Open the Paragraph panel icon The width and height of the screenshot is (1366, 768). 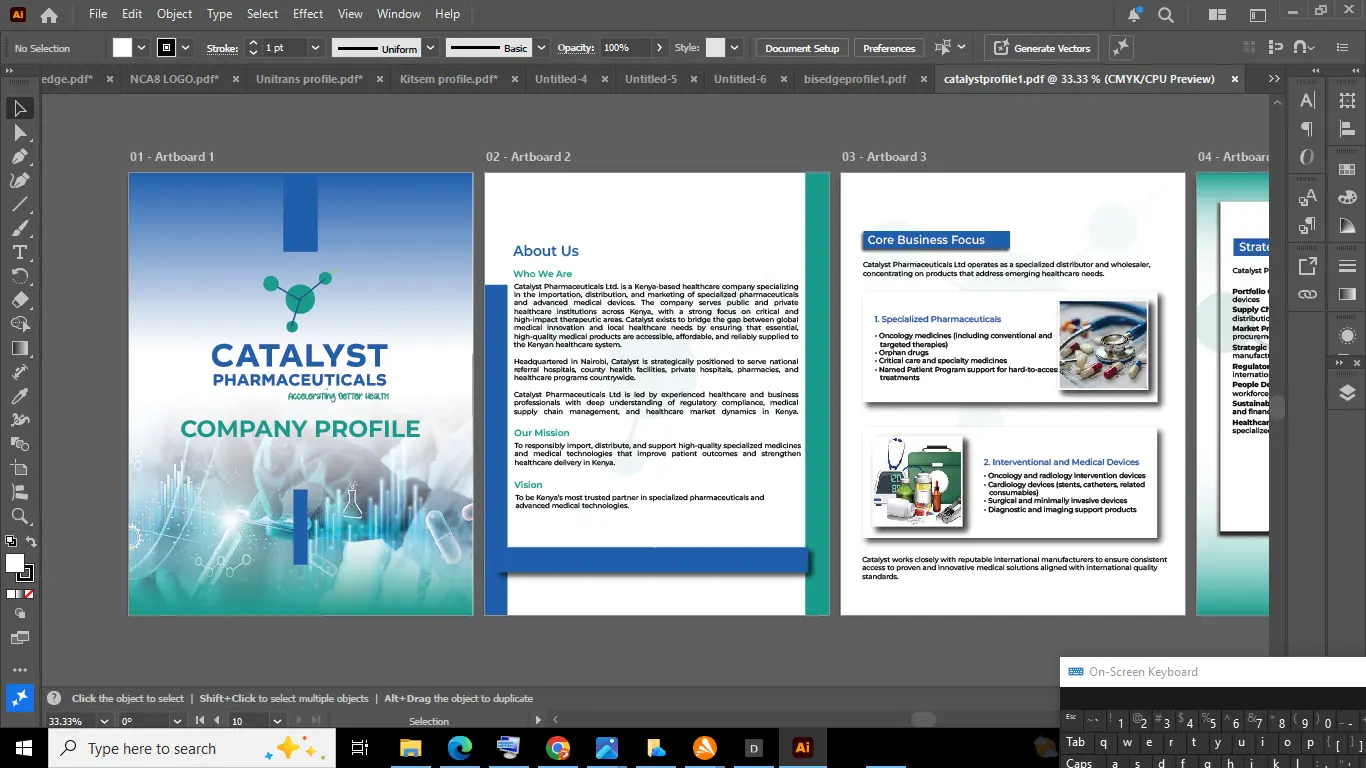tap(1307, 129)
